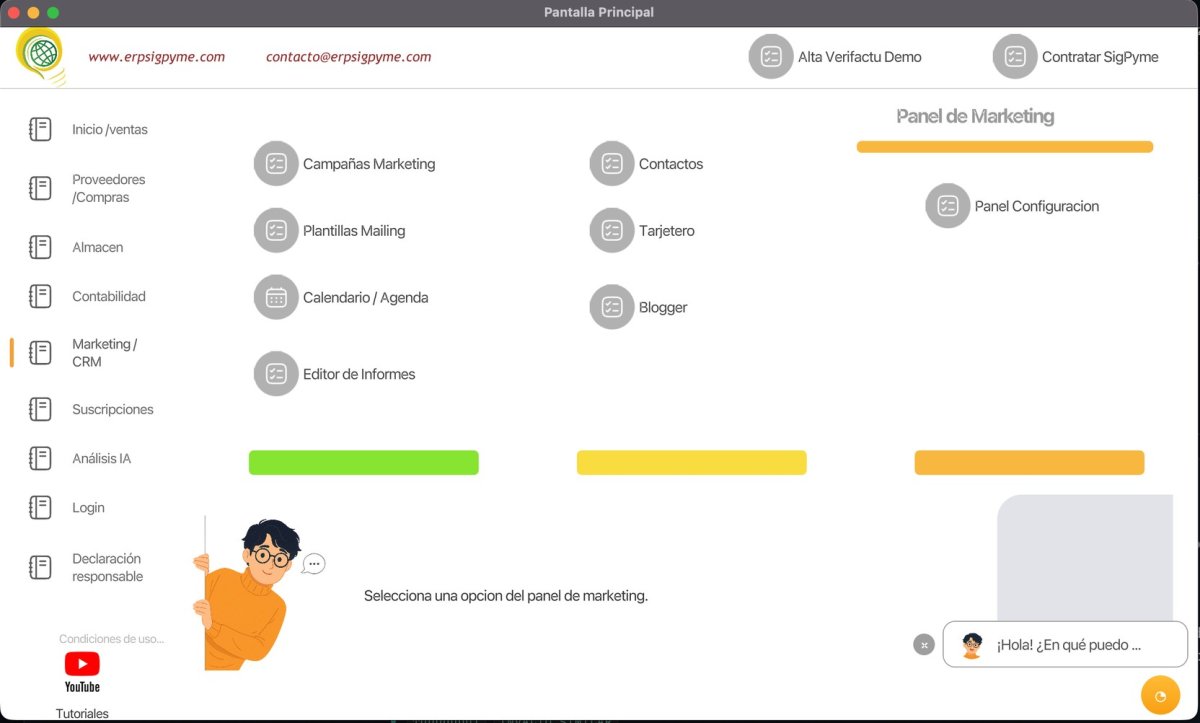The height and width of the screenshot is (723, 1200).
Task: Click the ¡Hola! ¿En qué puedo ... chat bubble
Action: tap(1065, 645)
